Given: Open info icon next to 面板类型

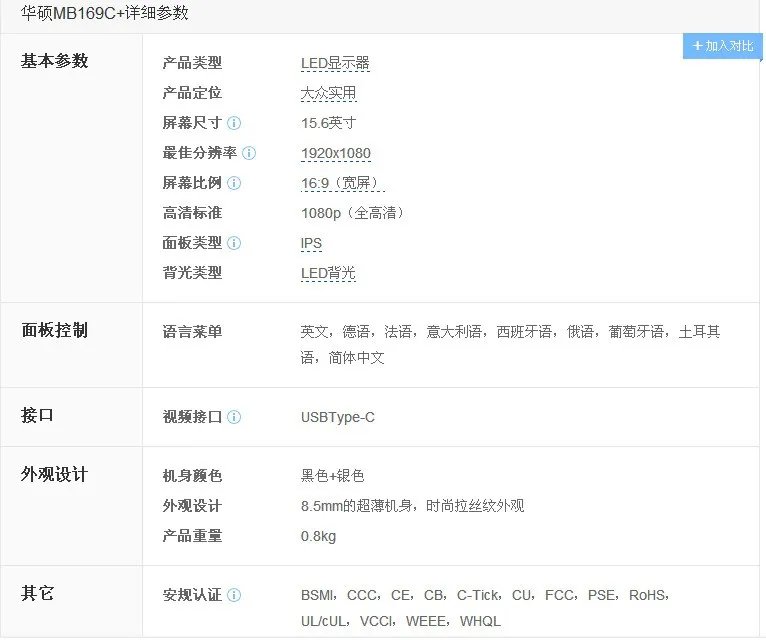Looking at the screenshot, I should click(234, 243).
